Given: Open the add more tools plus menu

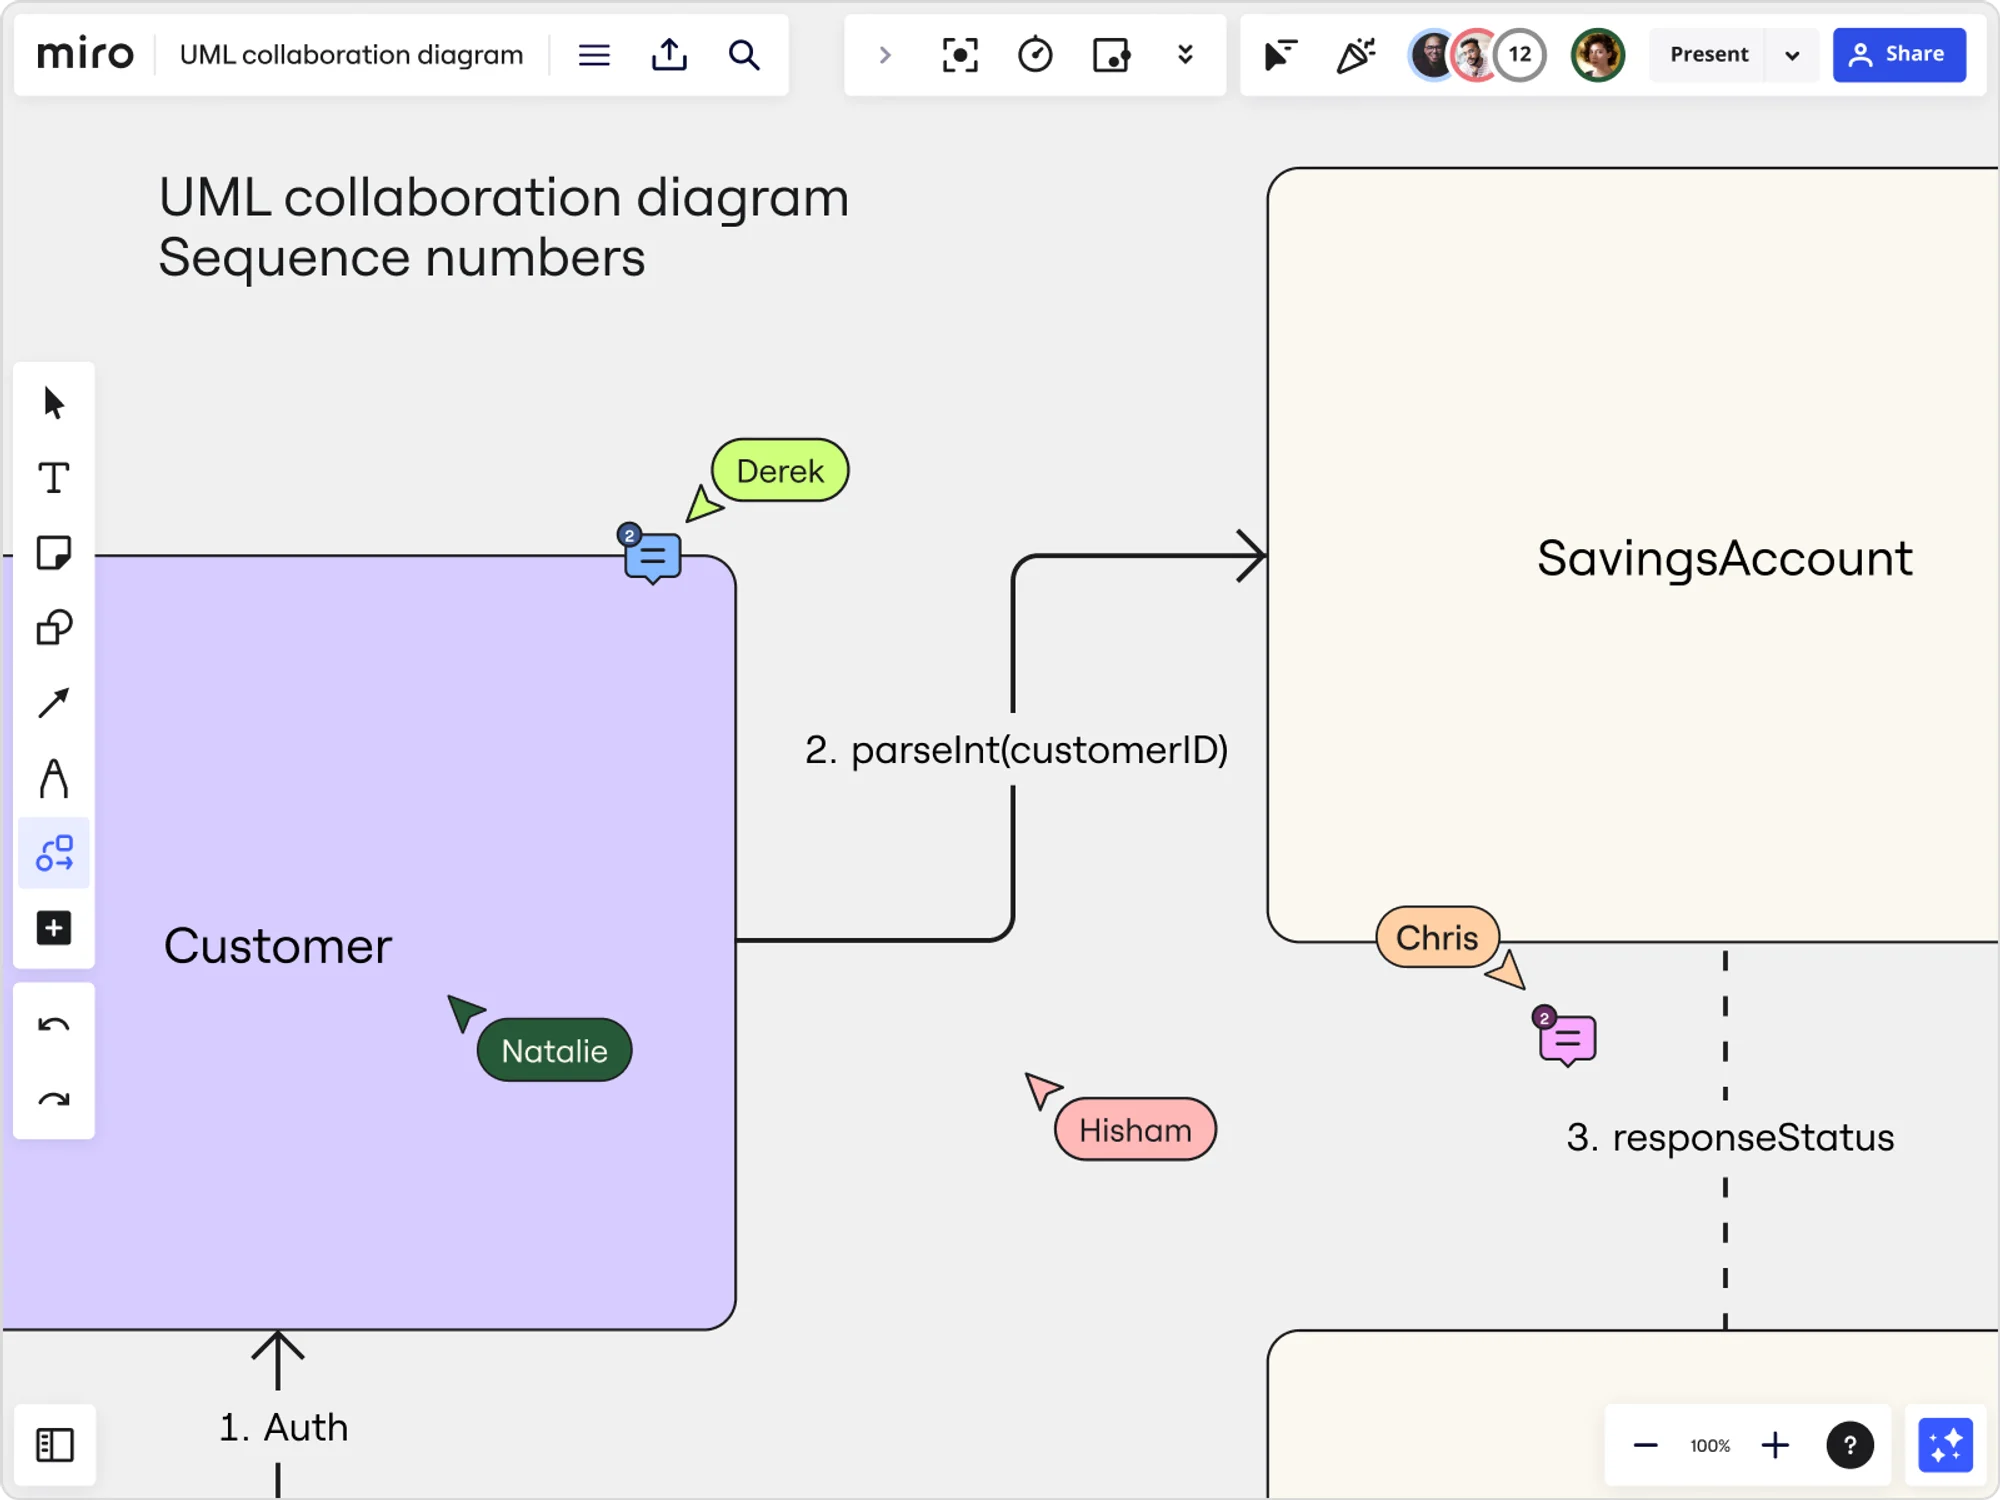Looking at the screenshot, I should [x=54, y=928].
